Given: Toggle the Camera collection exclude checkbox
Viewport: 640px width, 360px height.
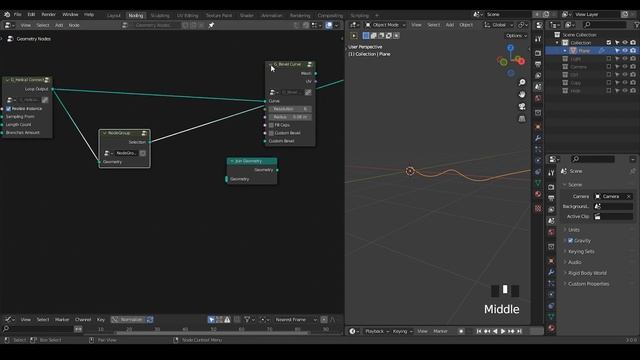Looking at the screenshot, I should 609,67.
